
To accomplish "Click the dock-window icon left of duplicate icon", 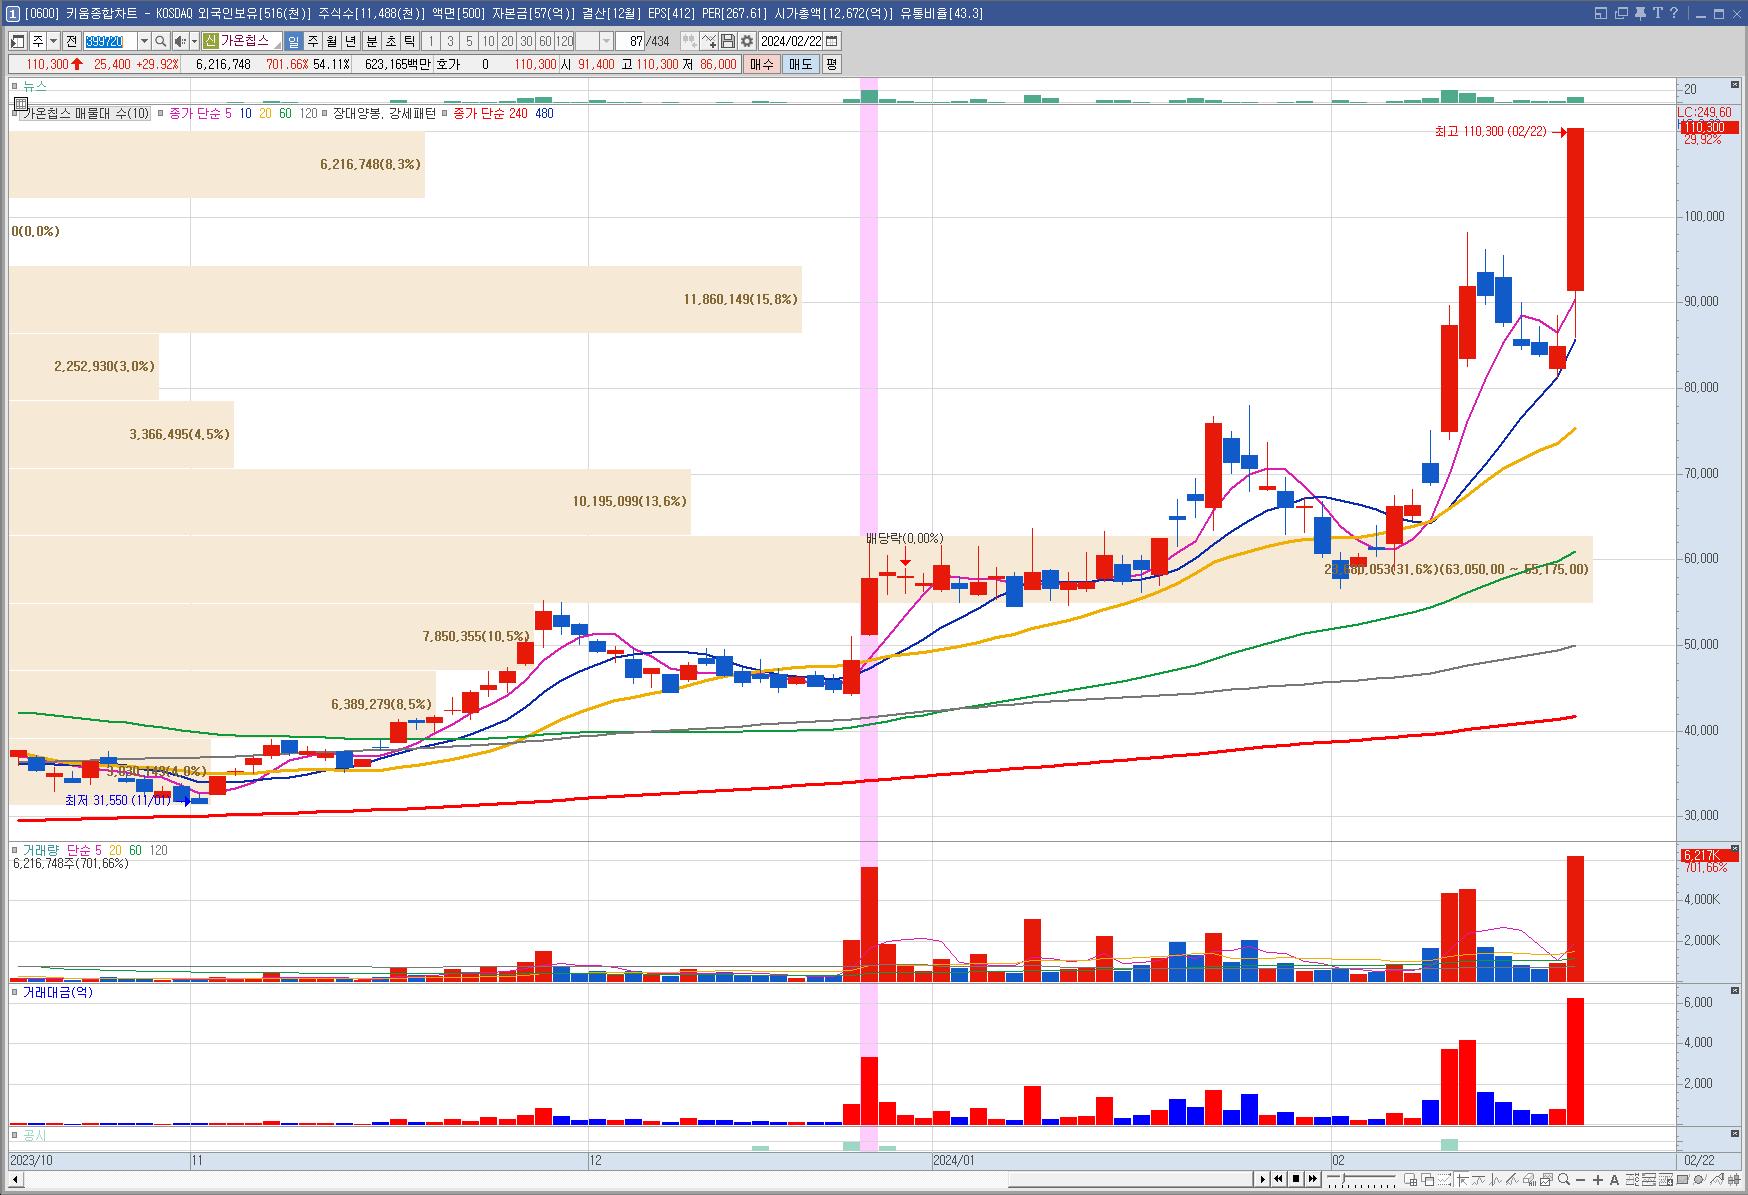I will point(1600,13).
